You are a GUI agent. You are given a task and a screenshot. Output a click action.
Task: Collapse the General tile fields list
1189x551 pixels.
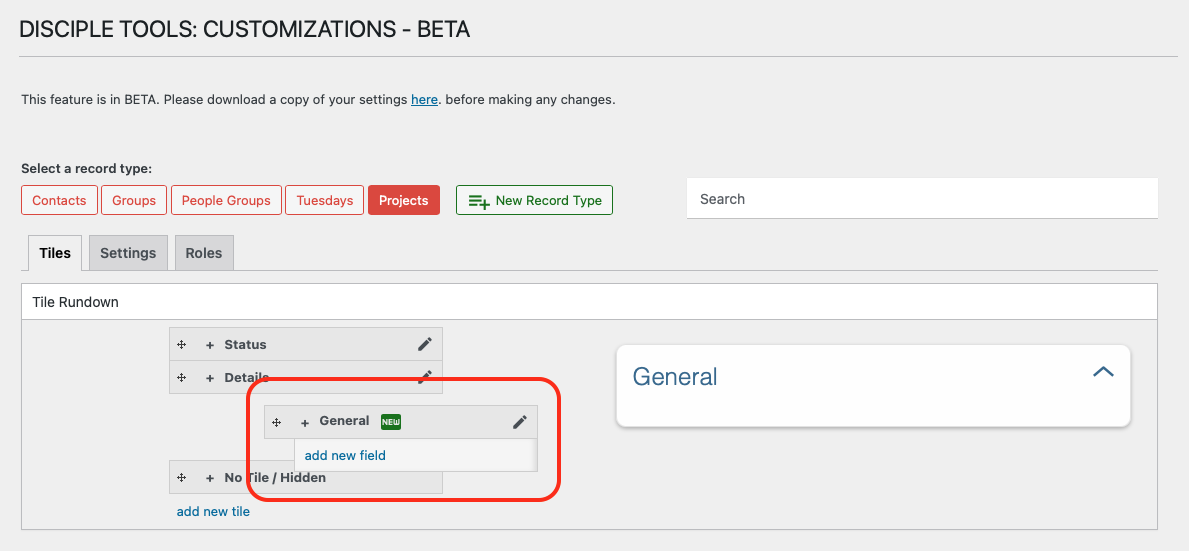(x=305, y=422)
